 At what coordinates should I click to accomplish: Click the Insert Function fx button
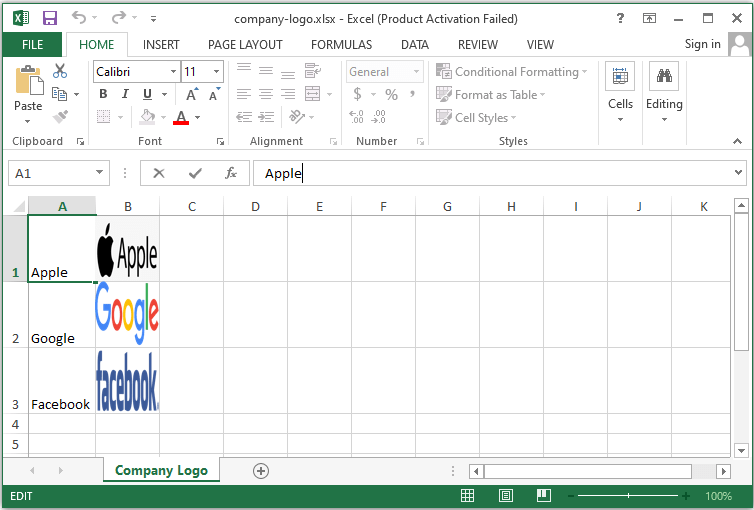tap(231, 173)
